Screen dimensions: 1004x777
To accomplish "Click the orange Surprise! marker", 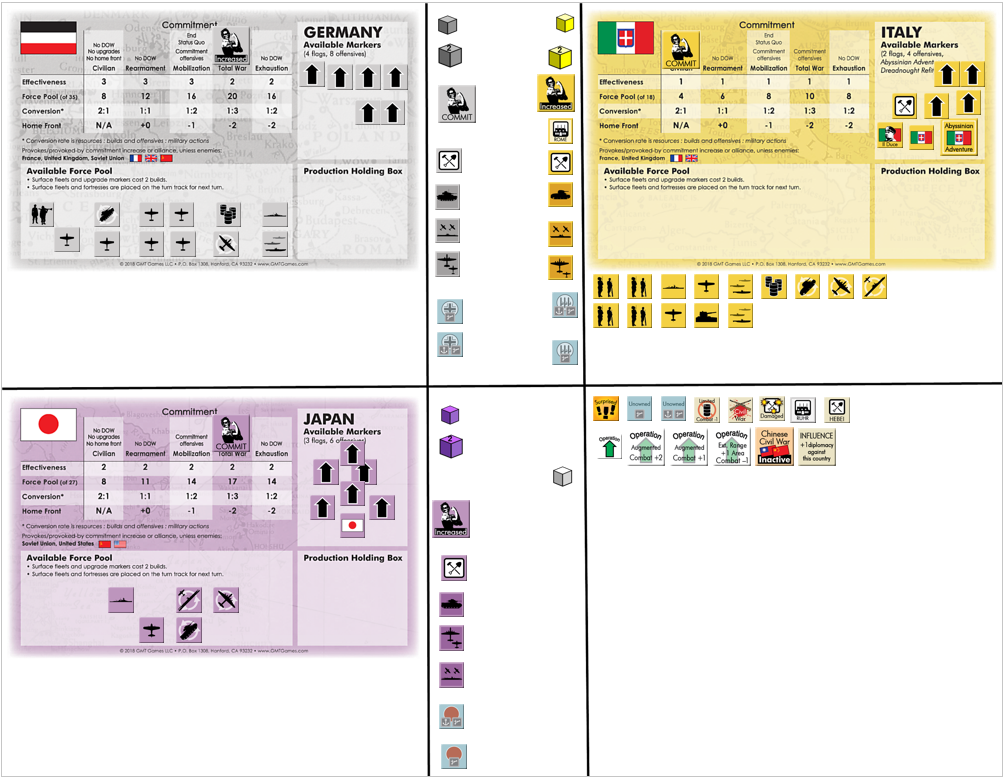I will pyautogui.click(x=606, y=409).
